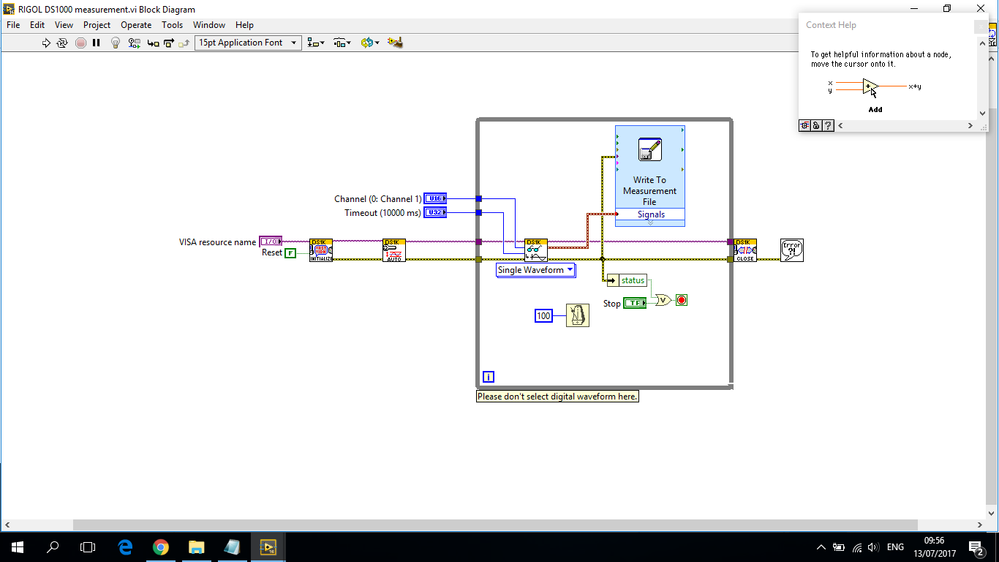This screenshot has width=999, height=562.
Task: Select the Wait Until Next ms metronome node
Action: pos(578,315)
